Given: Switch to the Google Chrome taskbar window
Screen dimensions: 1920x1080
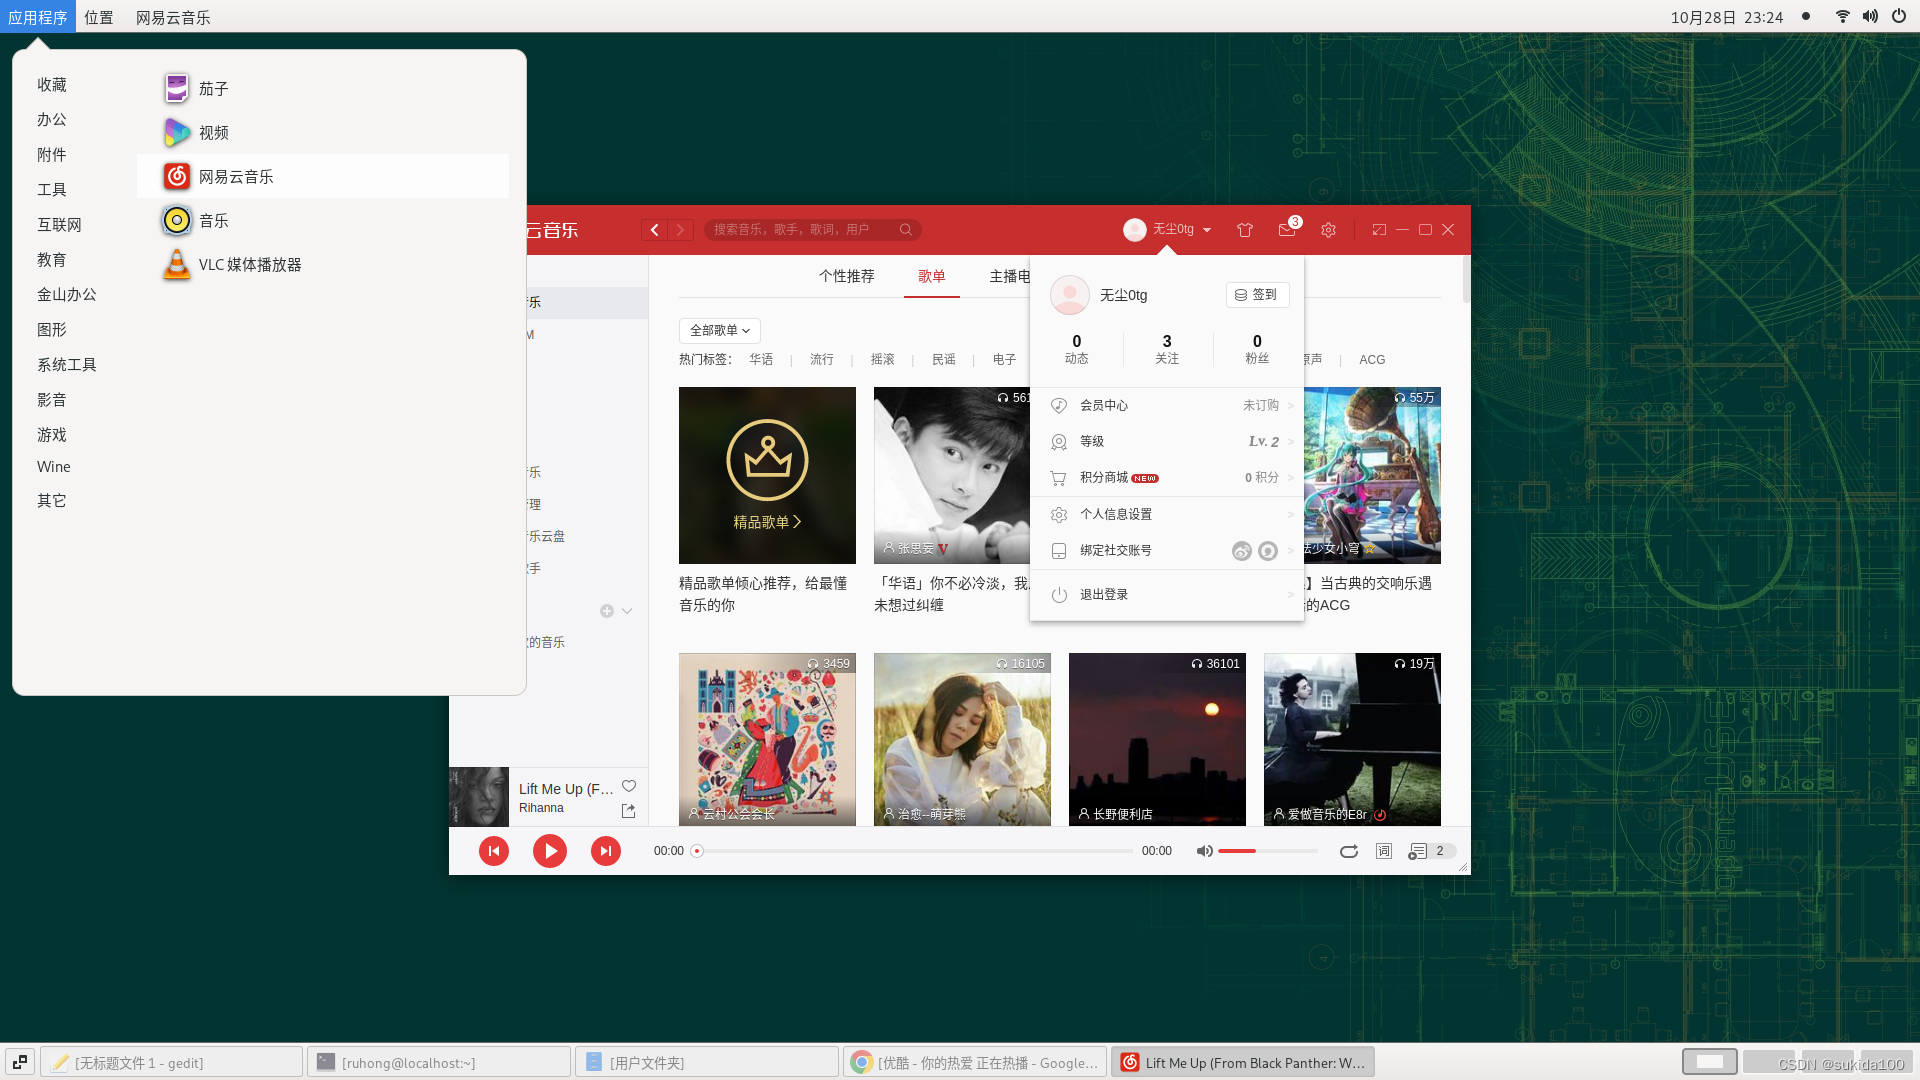Looking at the screenshot, I should pyautogui.click(x=975, y=1062).
